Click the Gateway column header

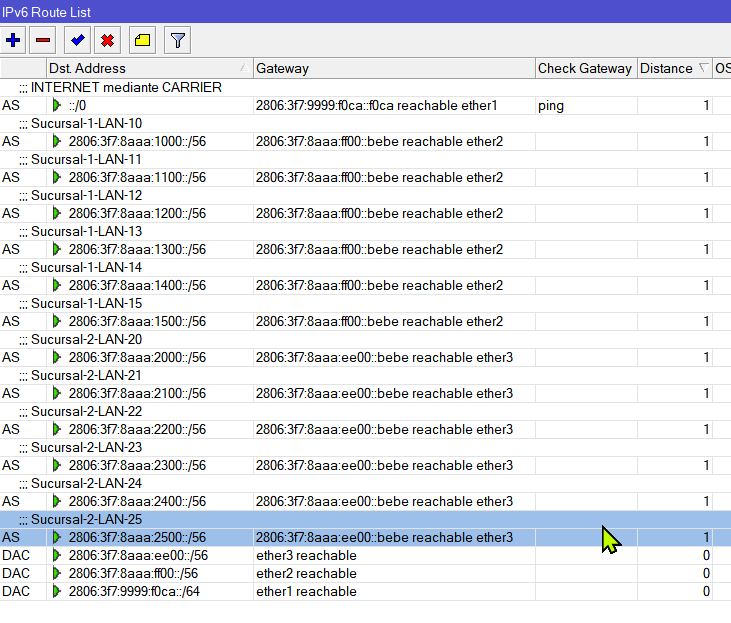tap(393, 68)
